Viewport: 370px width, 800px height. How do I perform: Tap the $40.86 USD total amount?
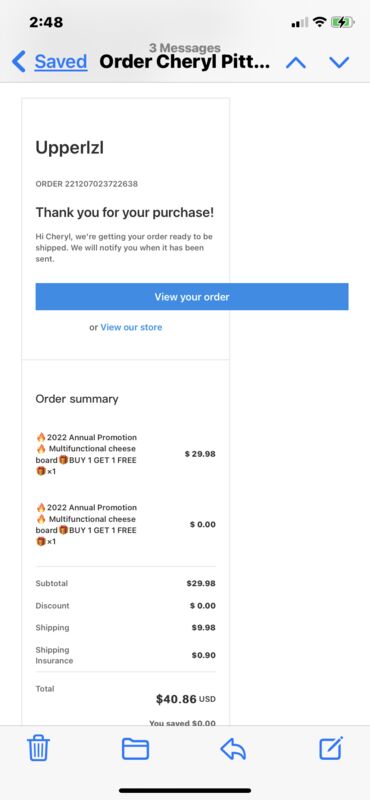(186, 699)
